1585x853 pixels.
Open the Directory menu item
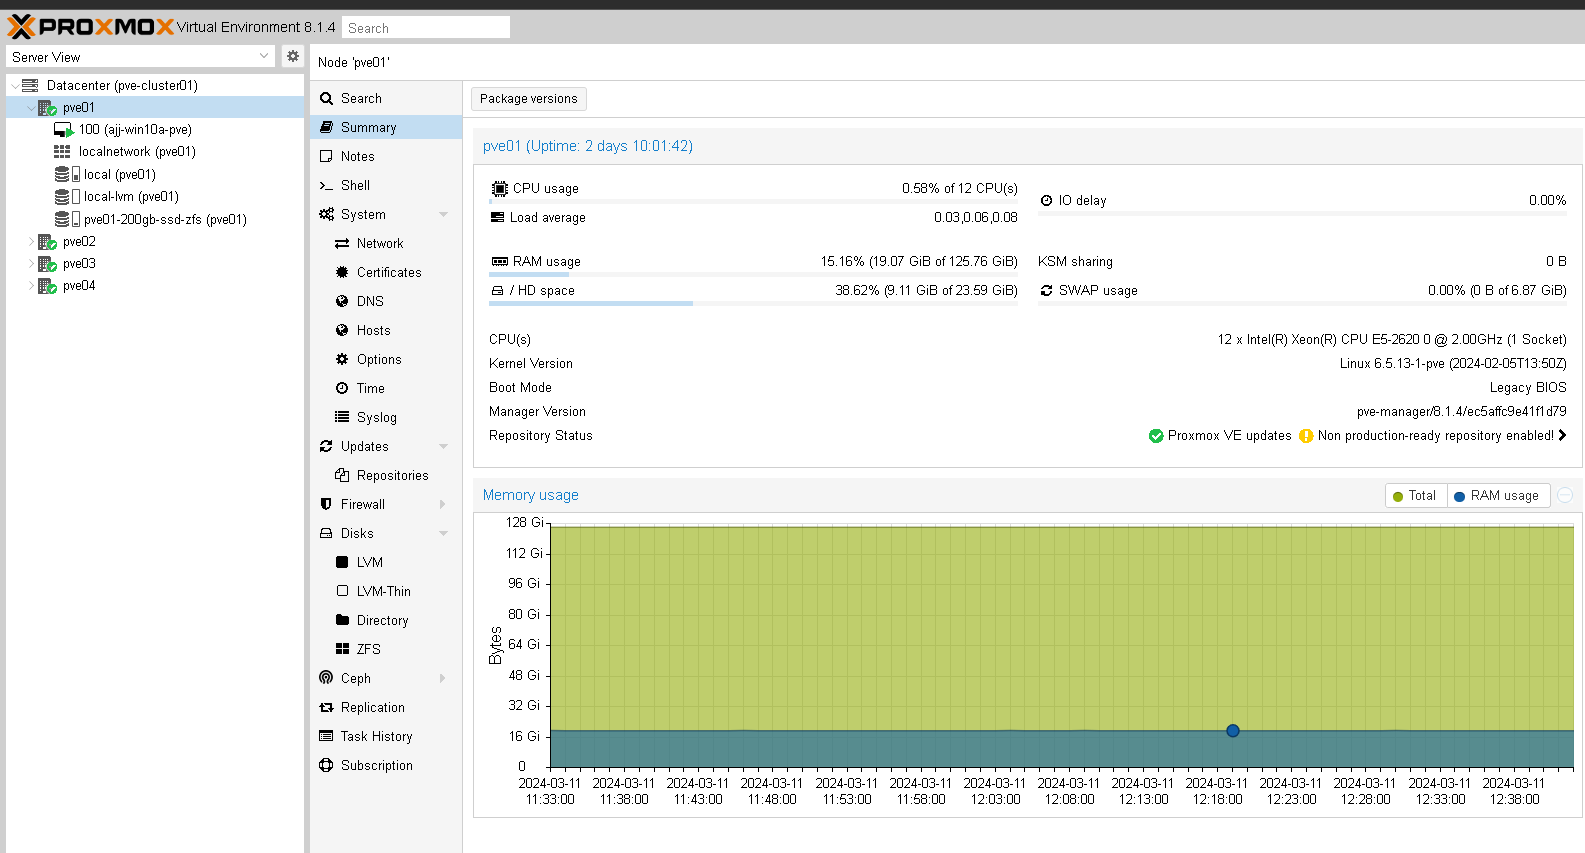(x=386, y=620)
